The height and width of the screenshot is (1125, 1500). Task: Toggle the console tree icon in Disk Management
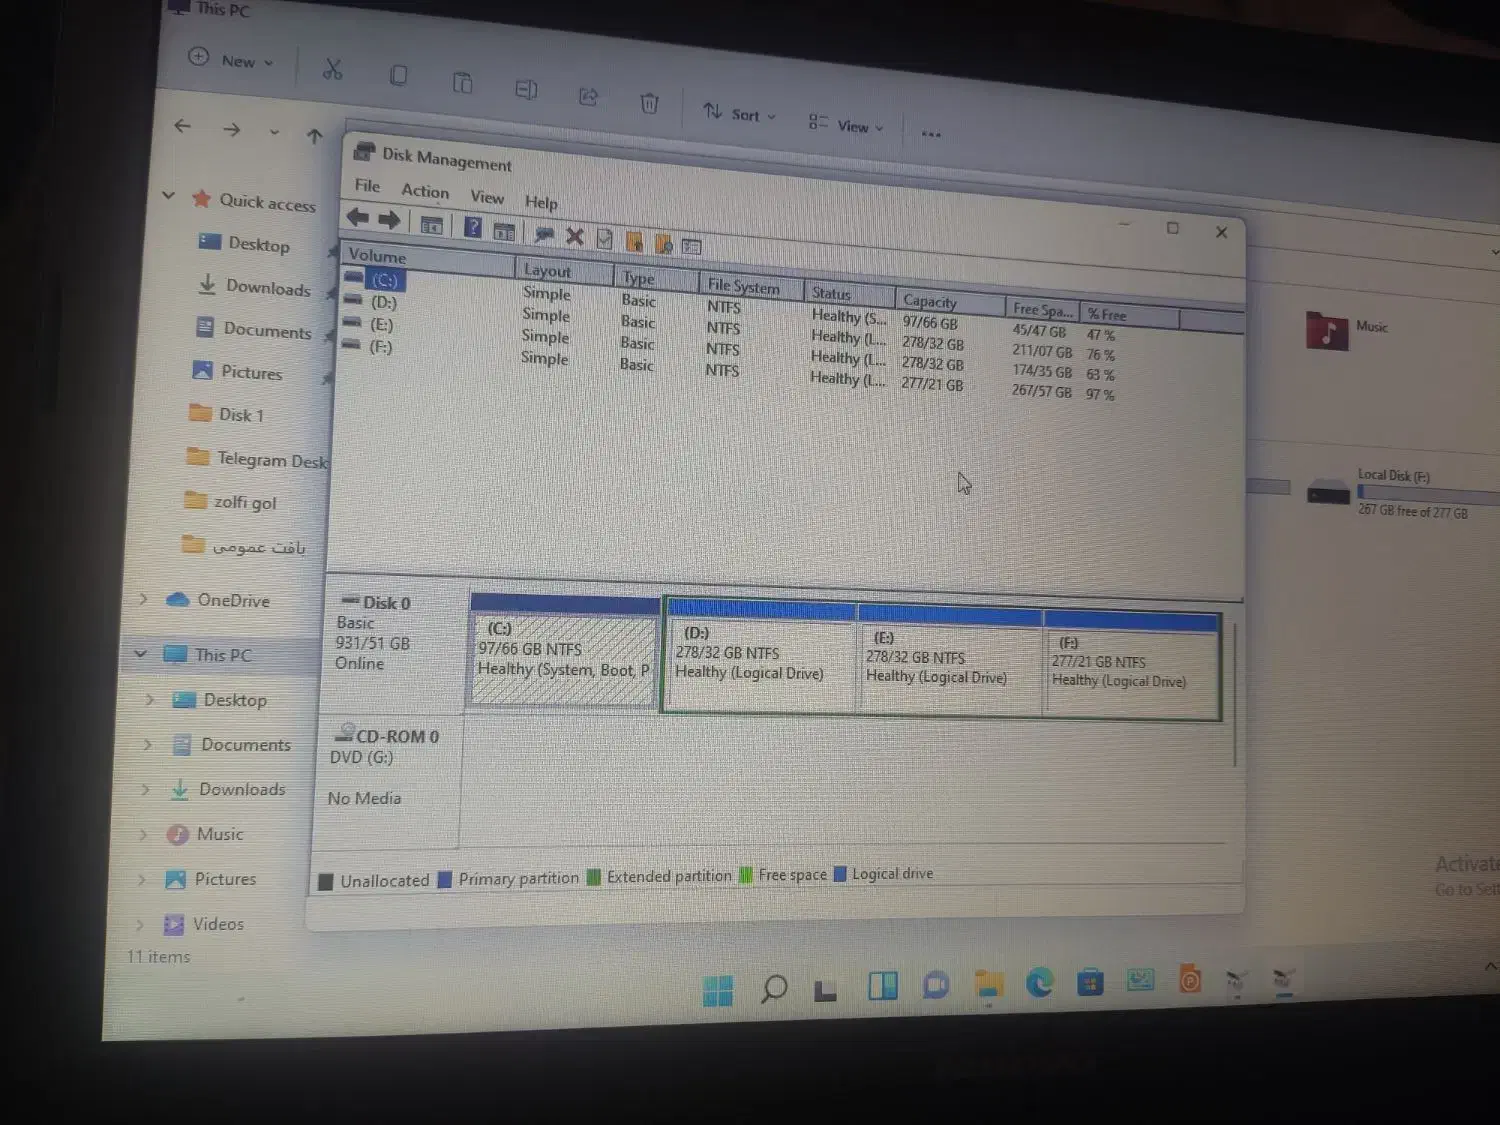(x=431, y=226)
